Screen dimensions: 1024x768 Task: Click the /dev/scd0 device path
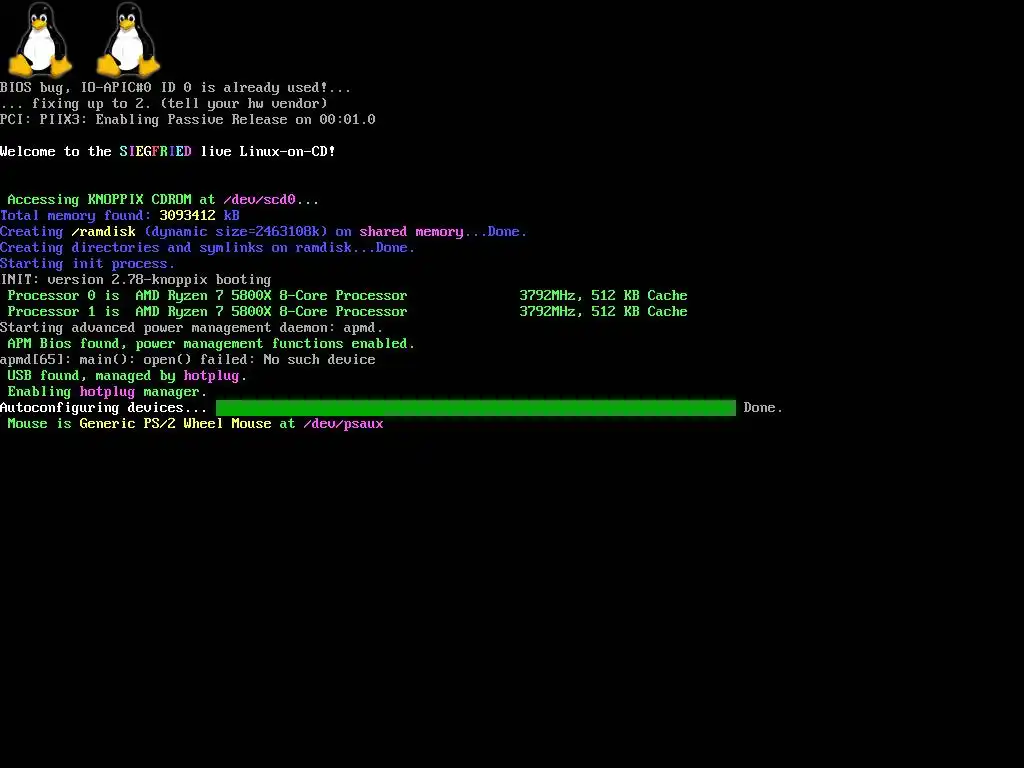point(259,199)
